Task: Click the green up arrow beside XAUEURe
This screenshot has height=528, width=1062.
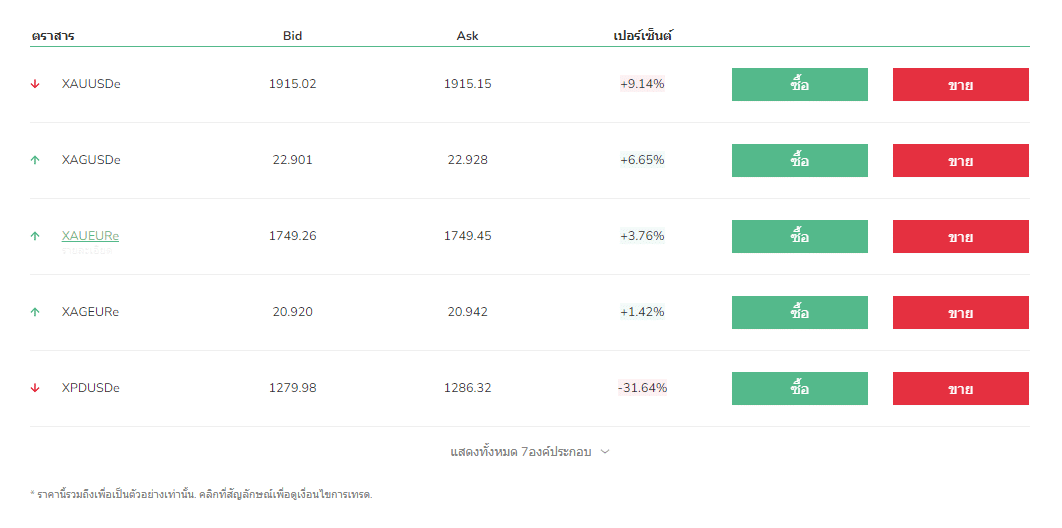Action: (x=35, y=236)
